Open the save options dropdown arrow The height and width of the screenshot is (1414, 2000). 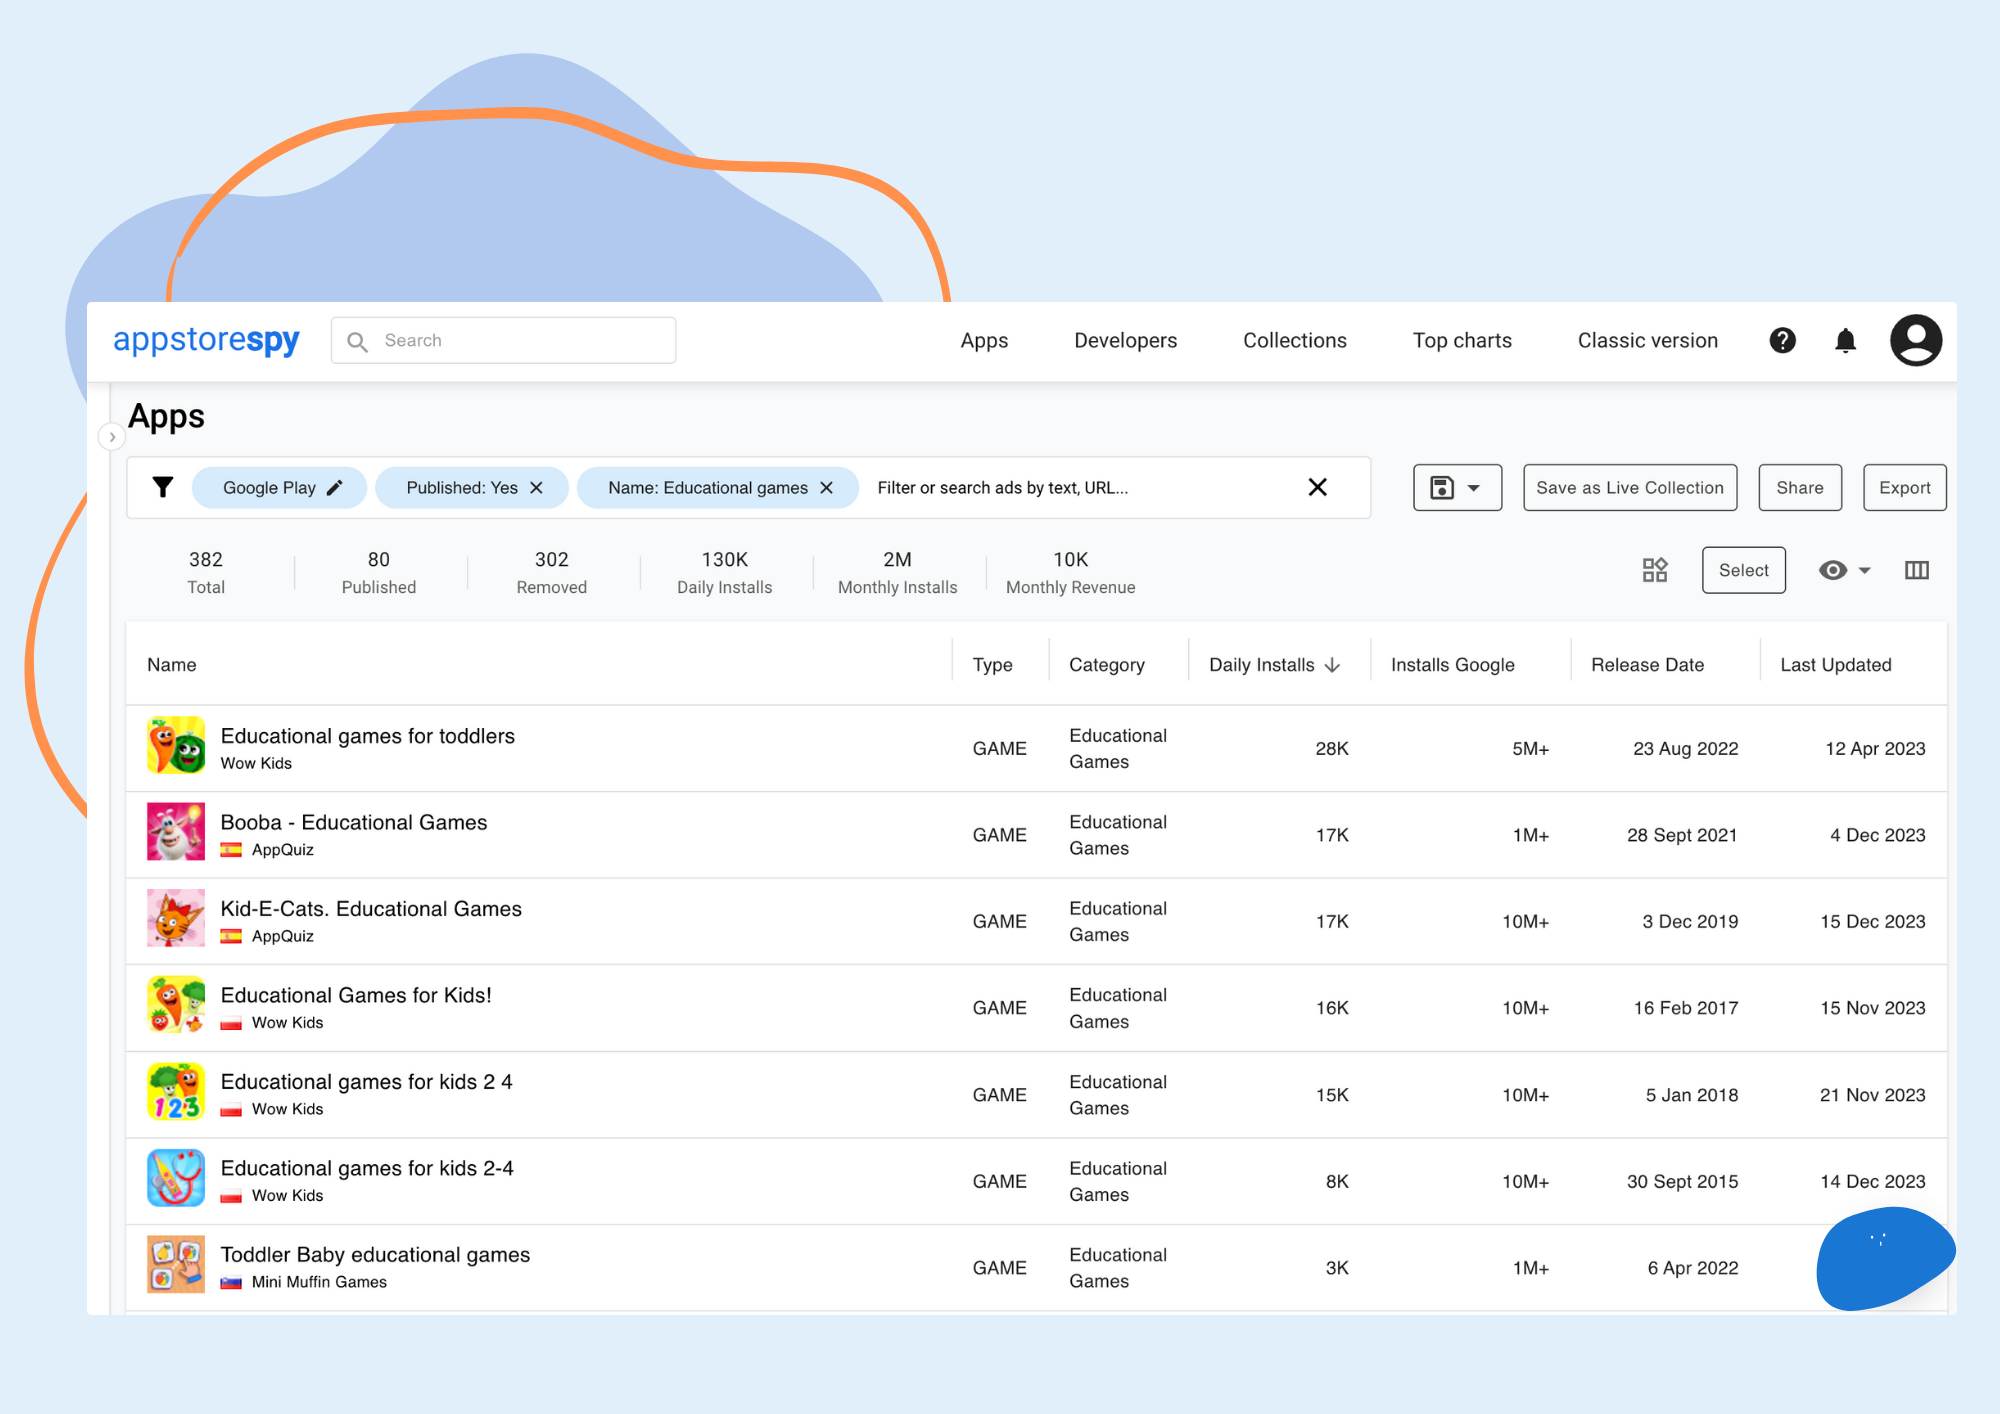[x=1473, y=488]
